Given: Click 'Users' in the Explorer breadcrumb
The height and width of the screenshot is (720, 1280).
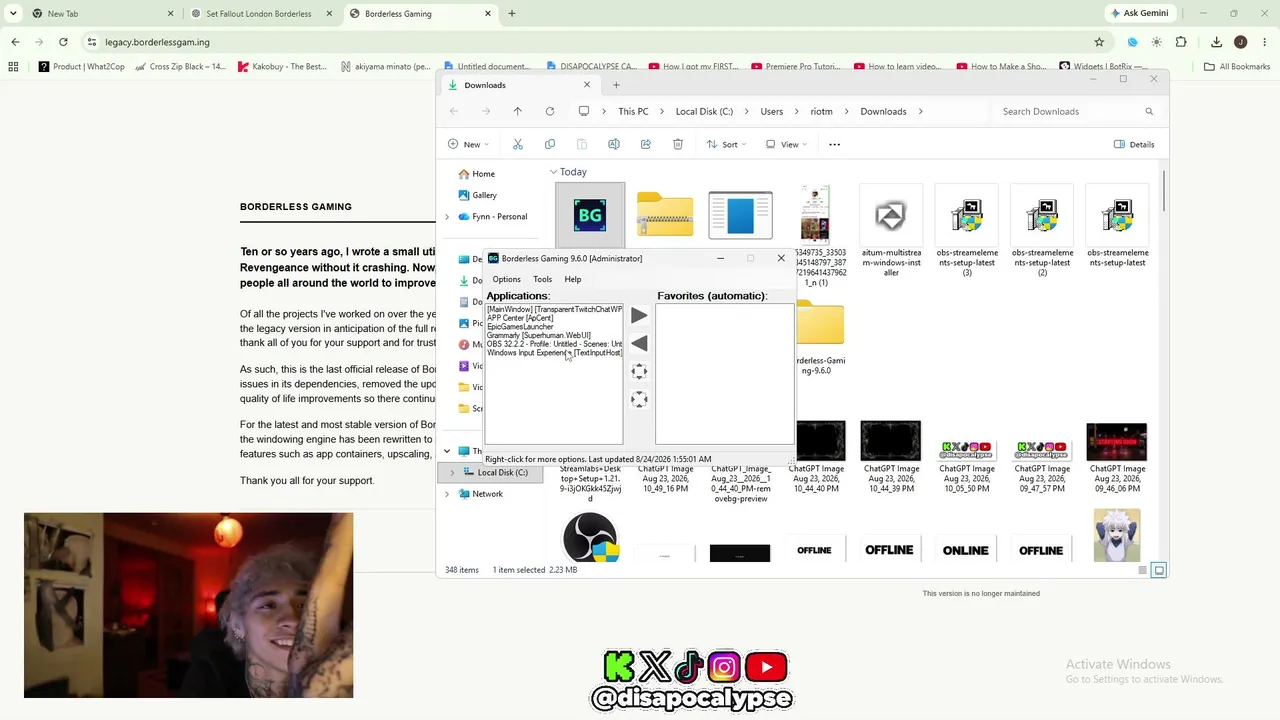Looking at the screenshot, I should tap(771, 111).
